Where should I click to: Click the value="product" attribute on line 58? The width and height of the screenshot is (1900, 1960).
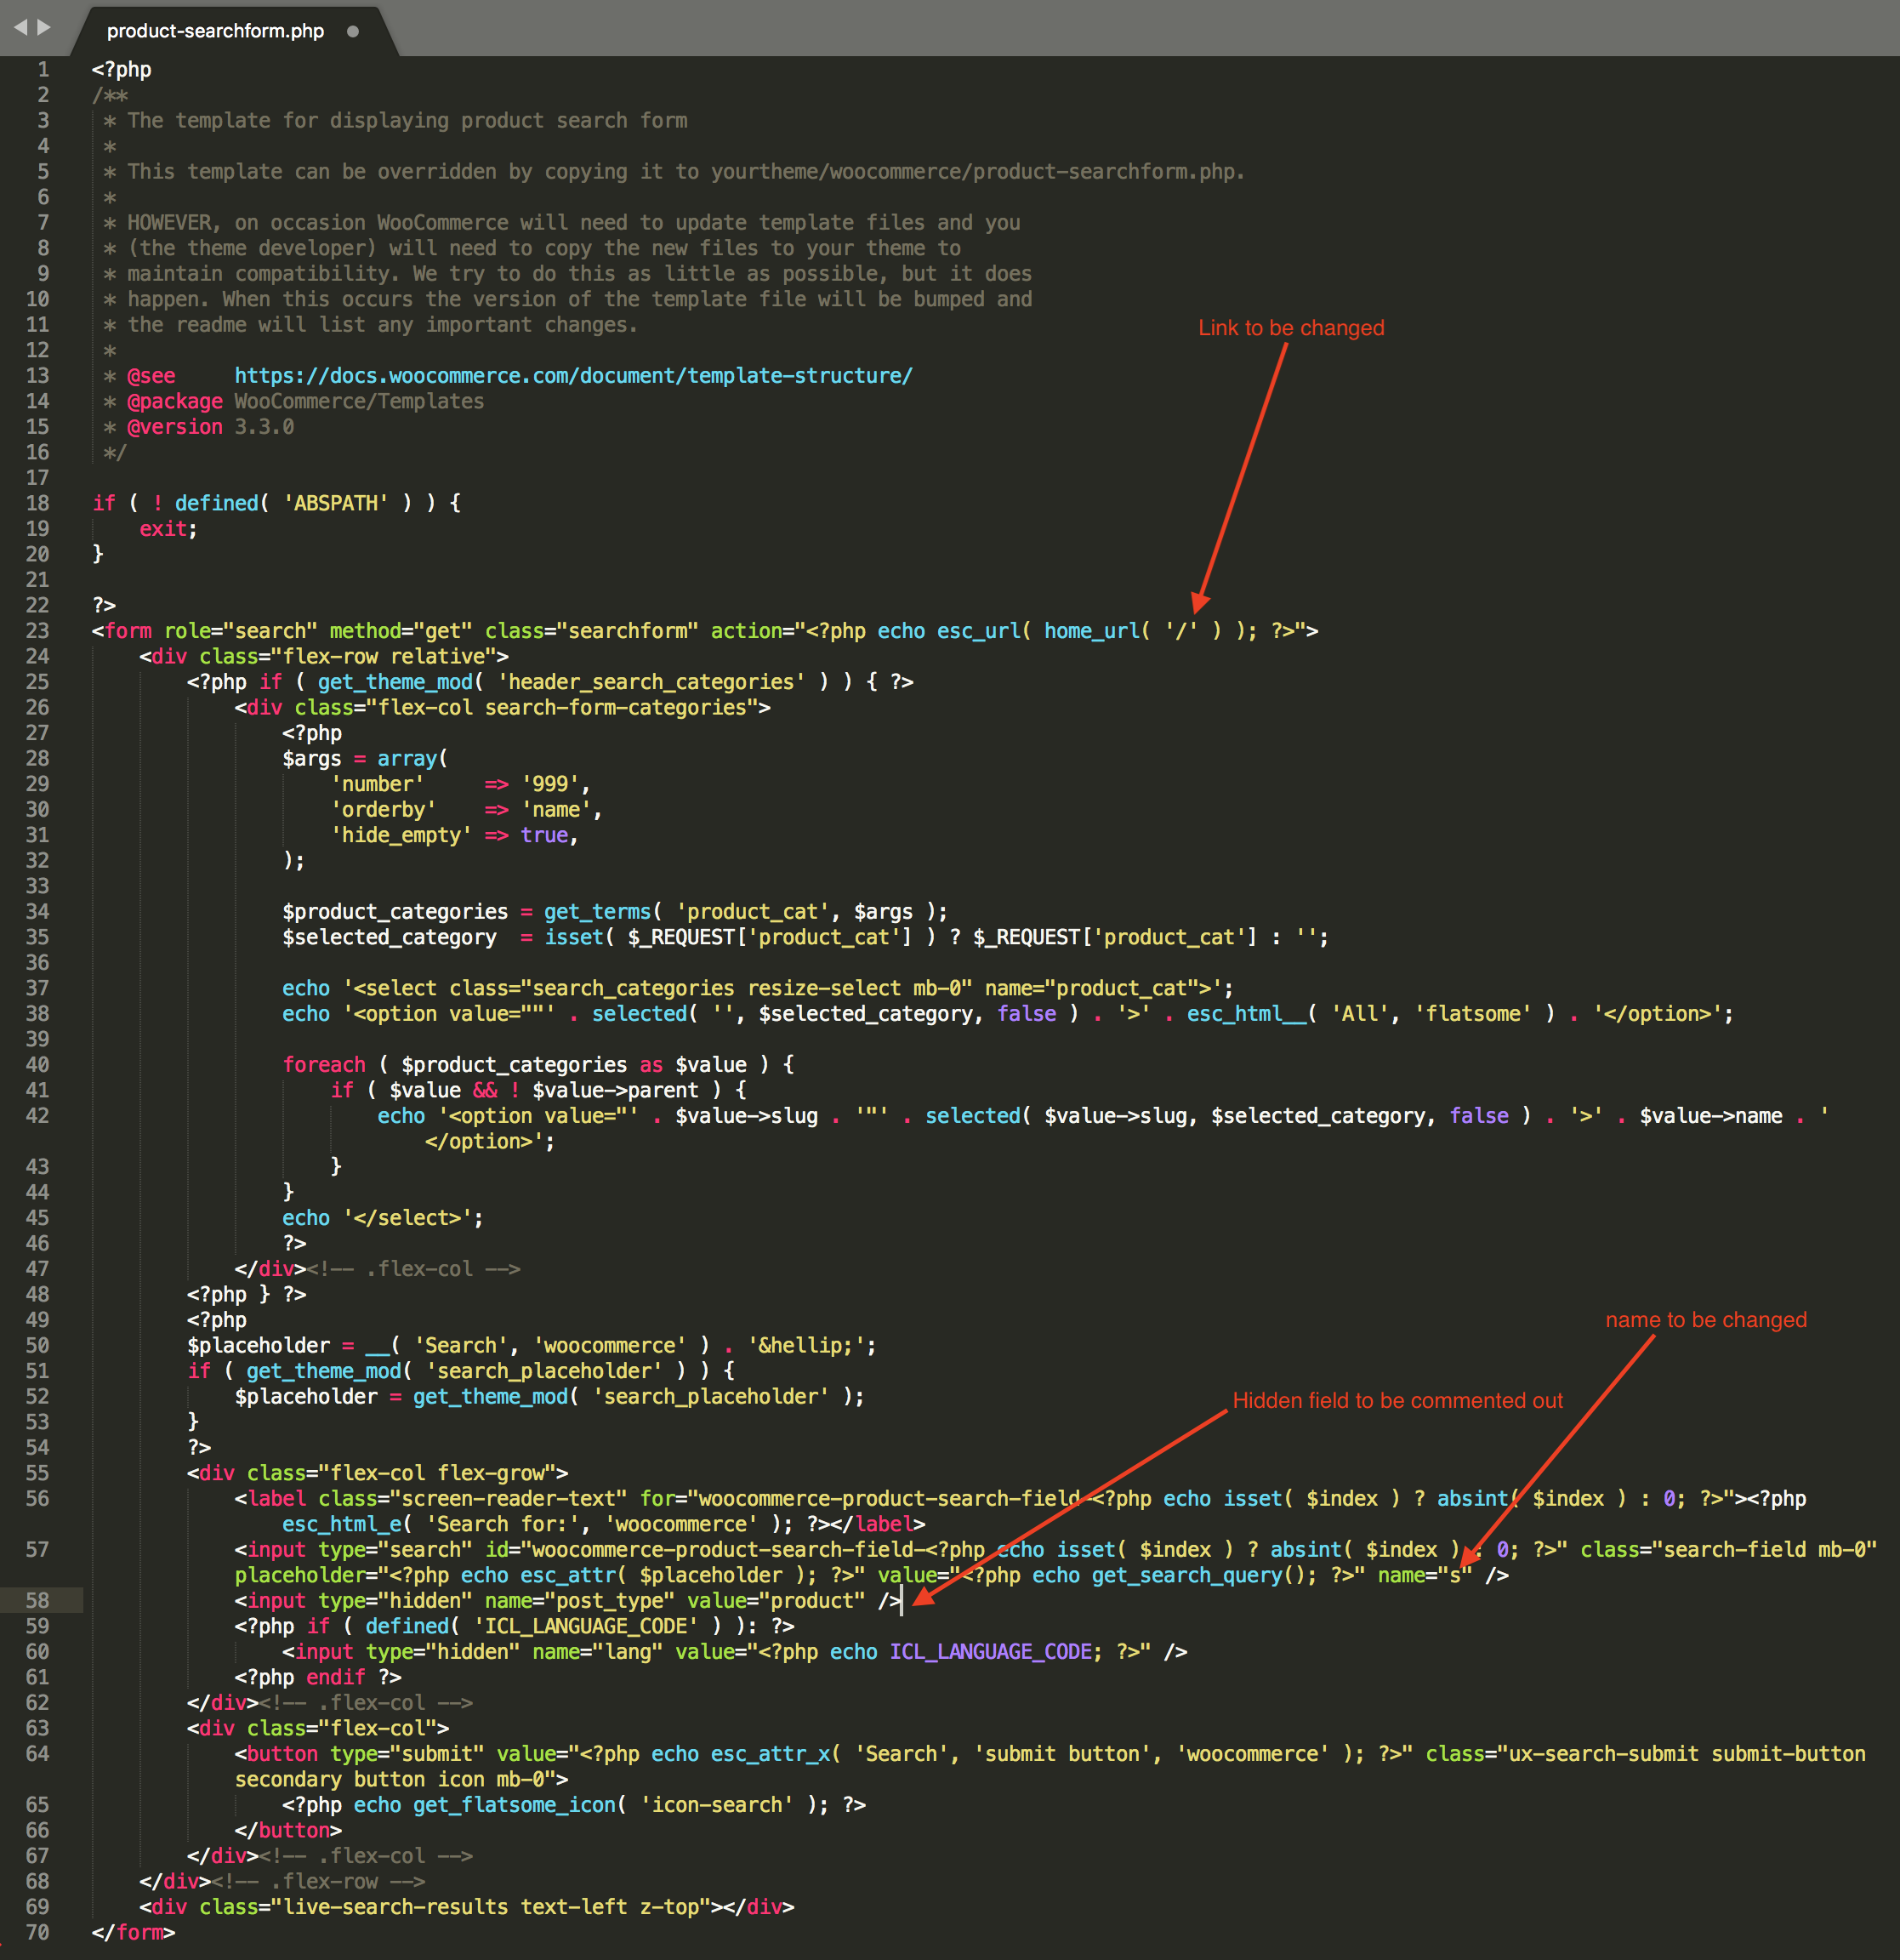775,1600
